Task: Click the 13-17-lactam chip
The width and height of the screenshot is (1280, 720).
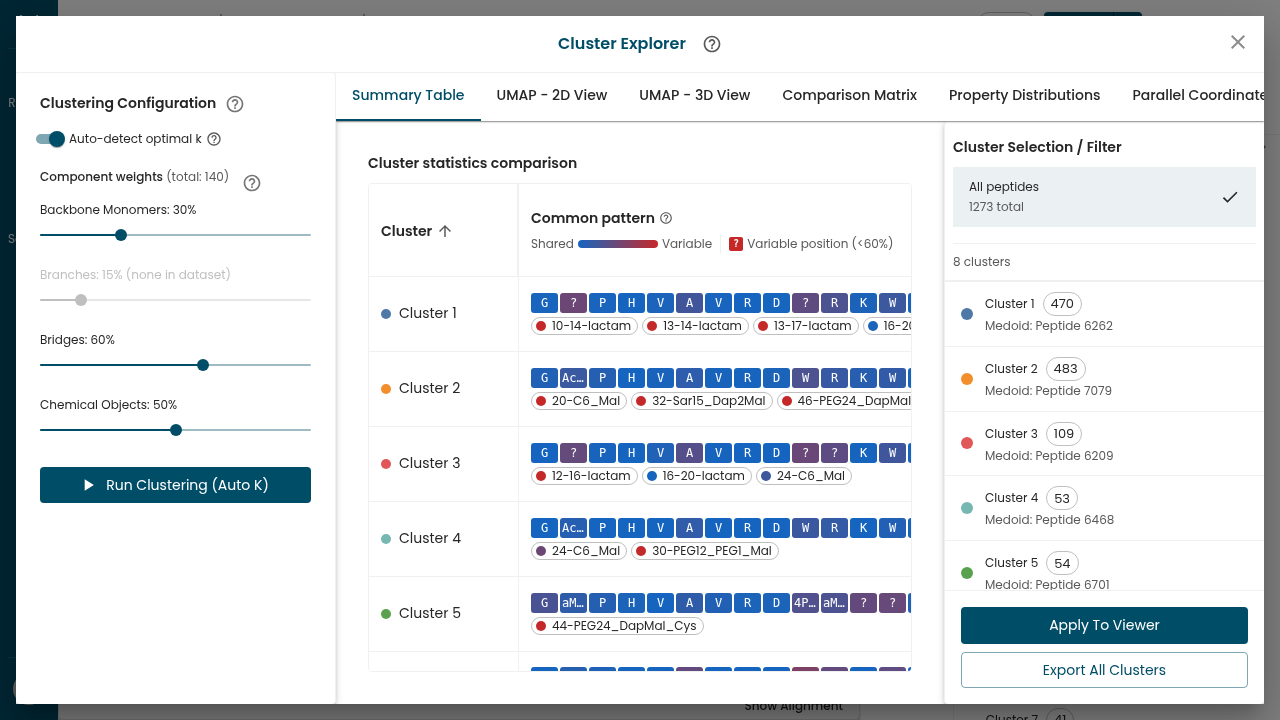Action: [x=805, y=326]
